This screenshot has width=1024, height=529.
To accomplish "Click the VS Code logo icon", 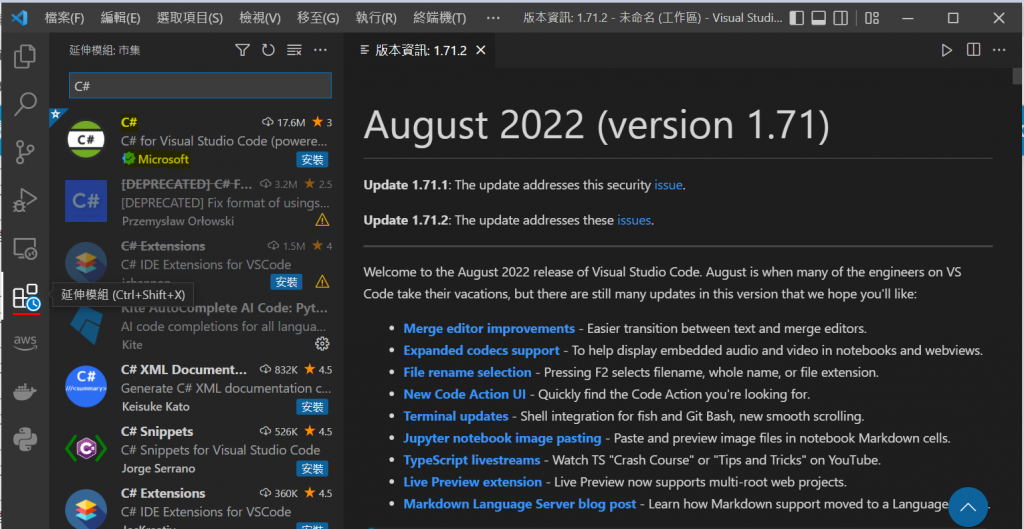I will click(x=19, y=18).
